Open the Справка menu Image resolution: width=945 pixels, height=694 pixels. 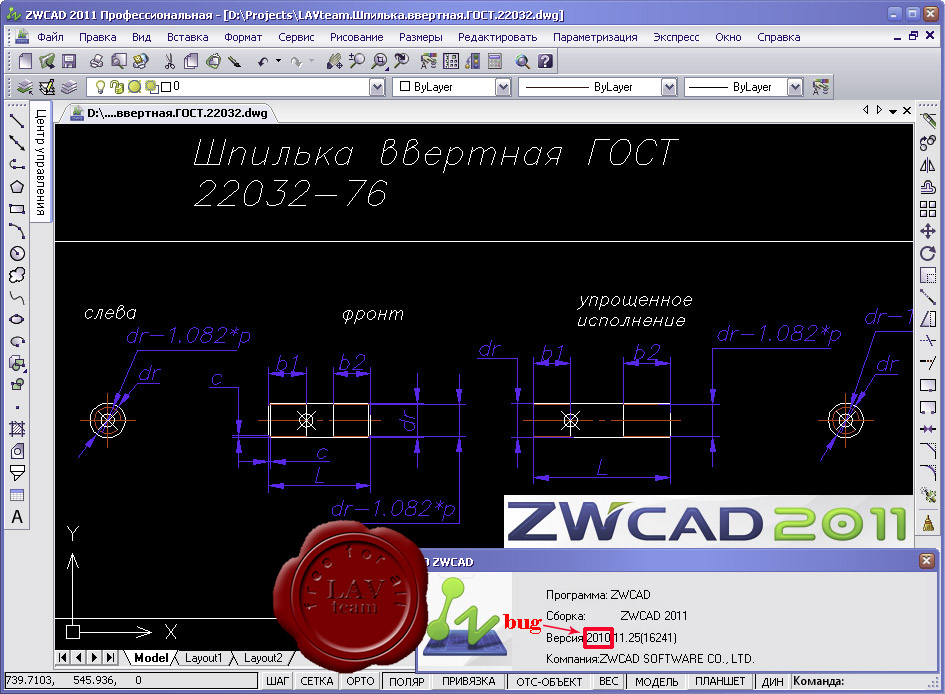[x=779, y=37]
